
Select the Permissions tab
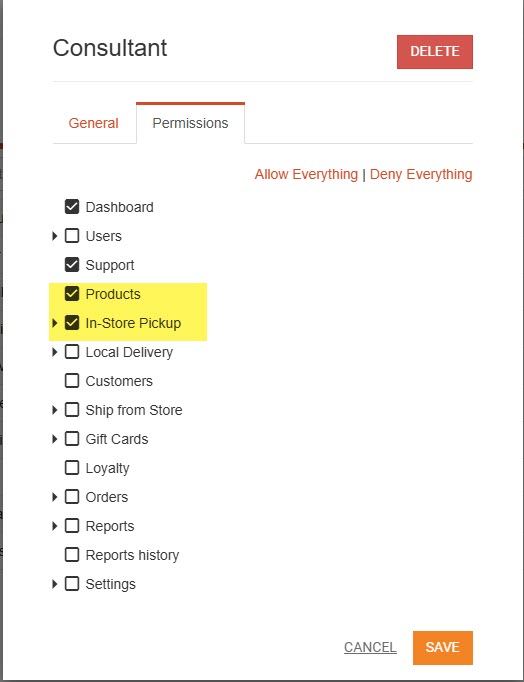[x=190, y=123]
